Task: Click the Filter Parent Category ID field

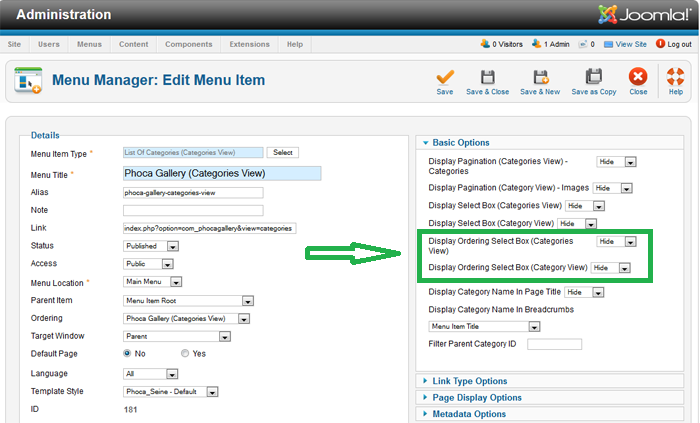Action: [554, 344]
